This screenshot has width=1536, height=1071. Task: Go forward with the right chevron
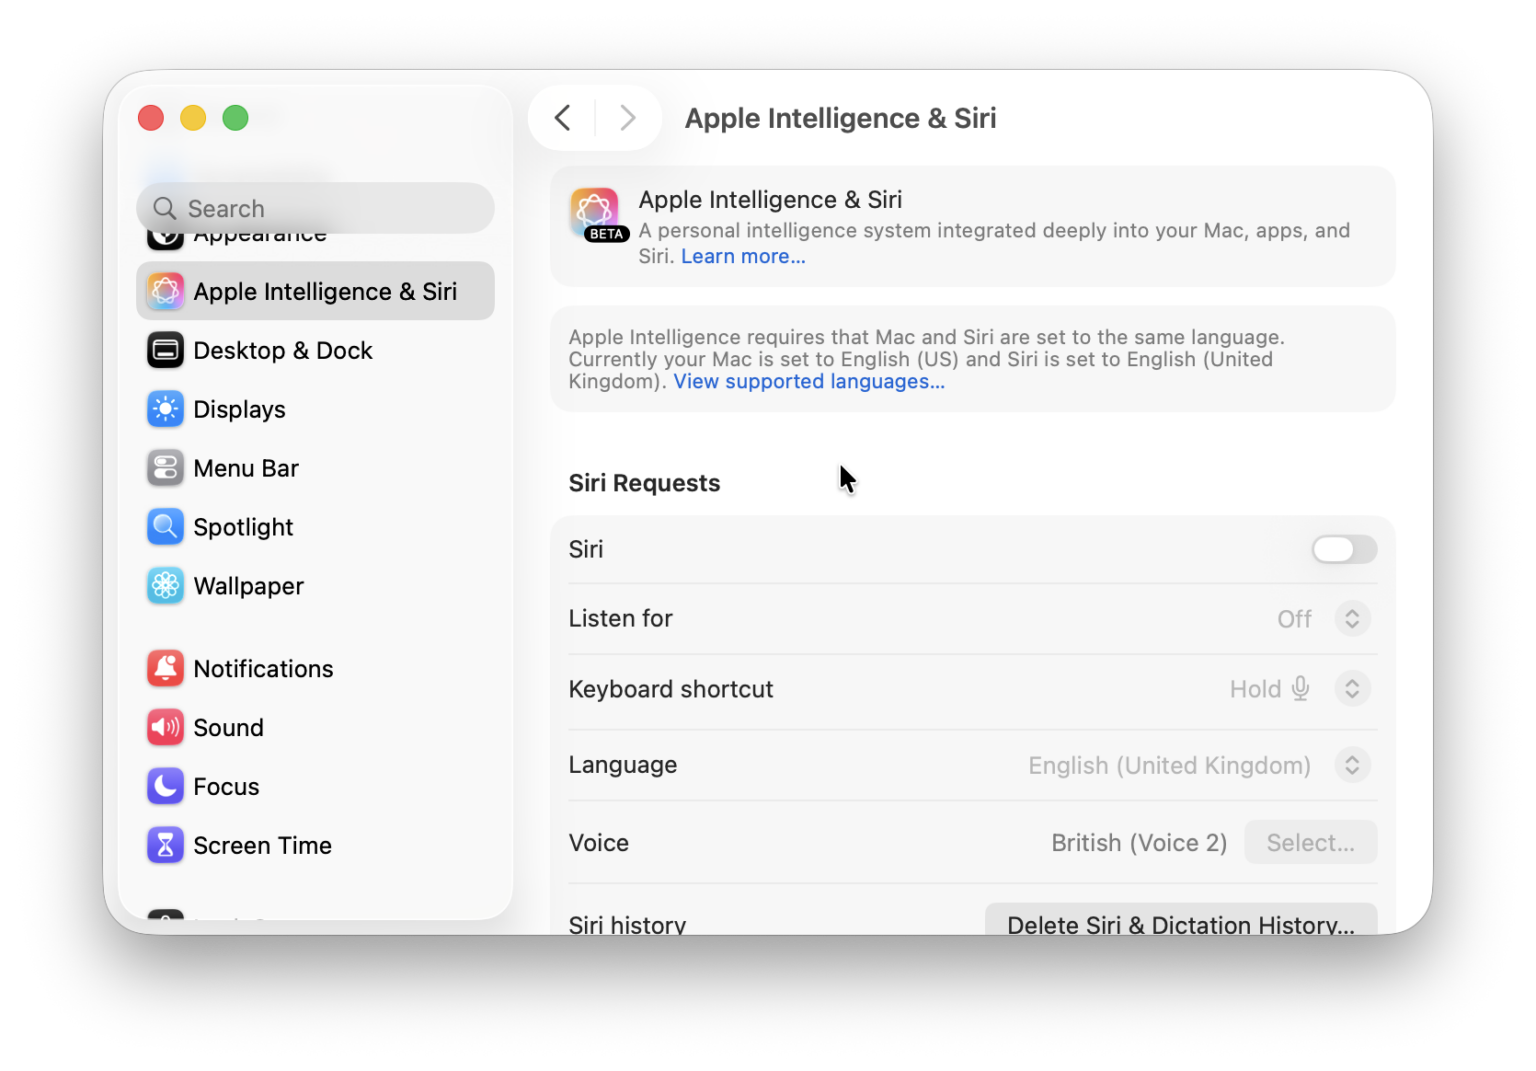[627, 118]
